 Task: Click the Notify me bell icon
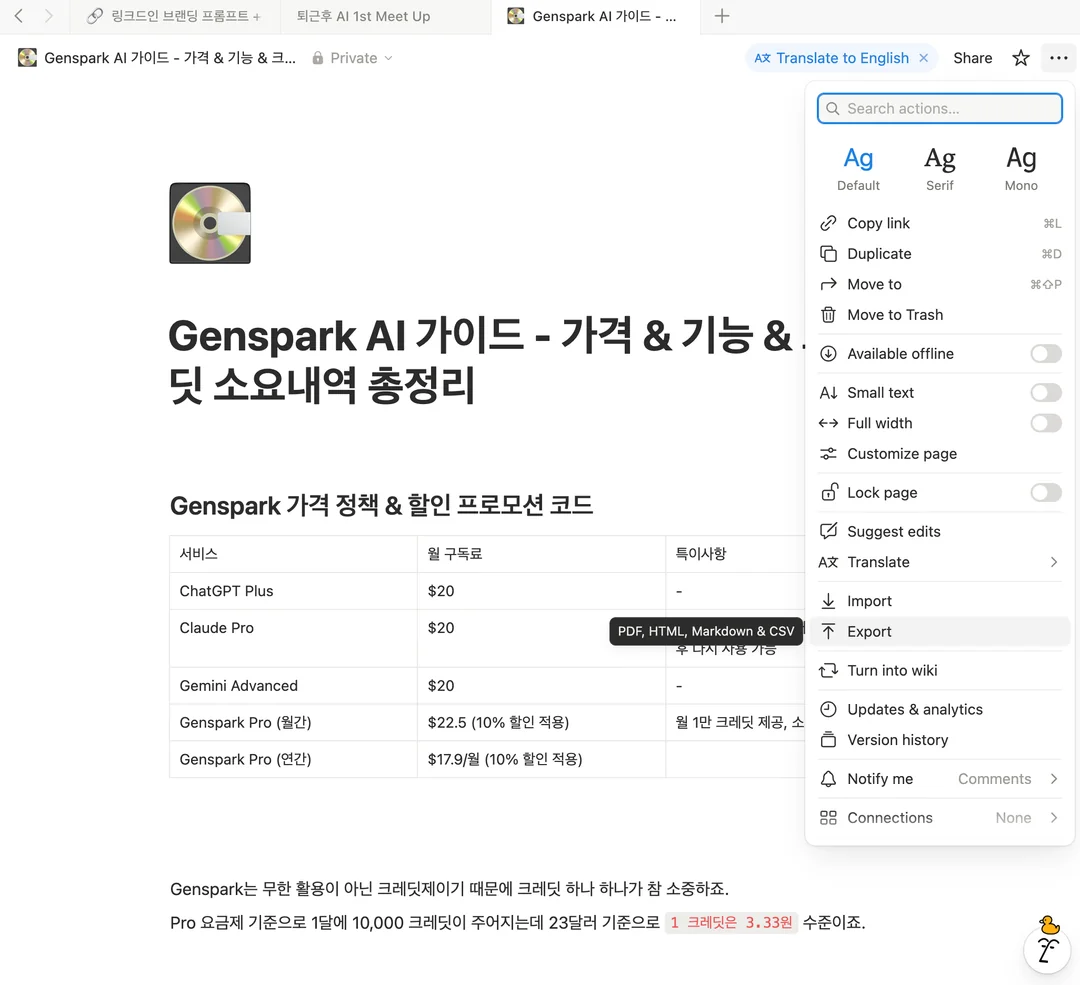tap(828, 778)
